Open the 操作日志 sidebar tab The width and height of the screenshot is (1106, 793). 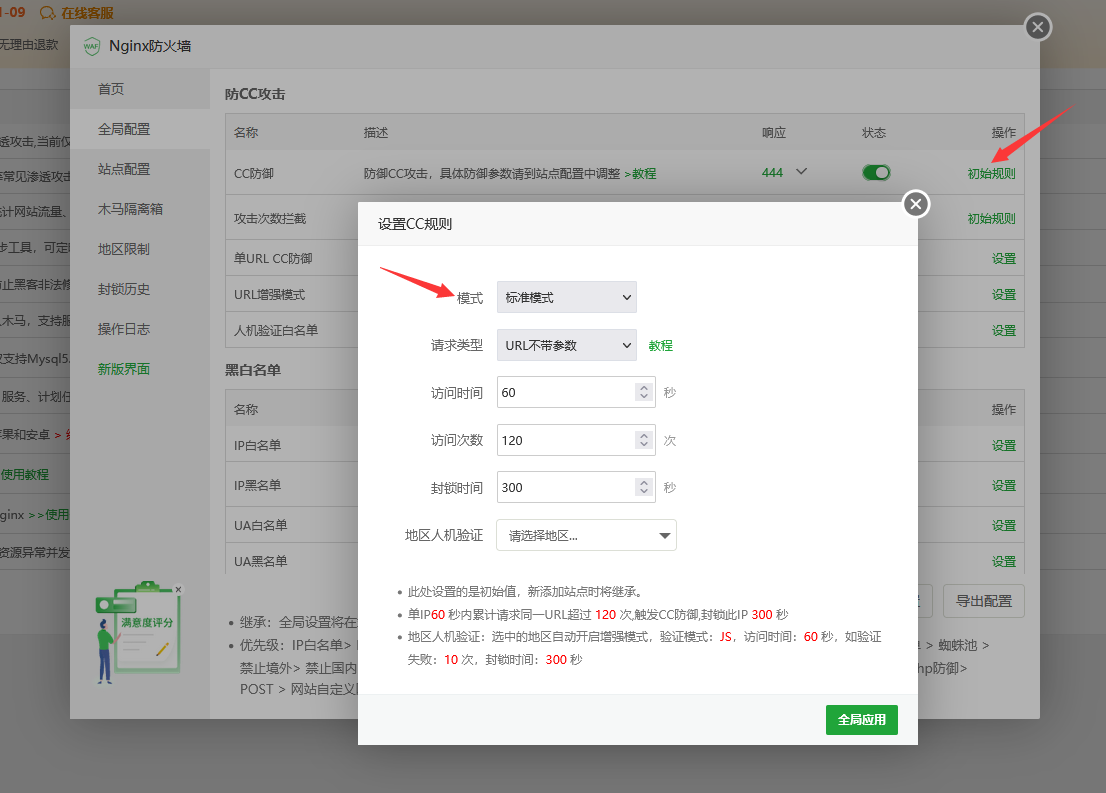pyautogui.click(x=140, y=329)
